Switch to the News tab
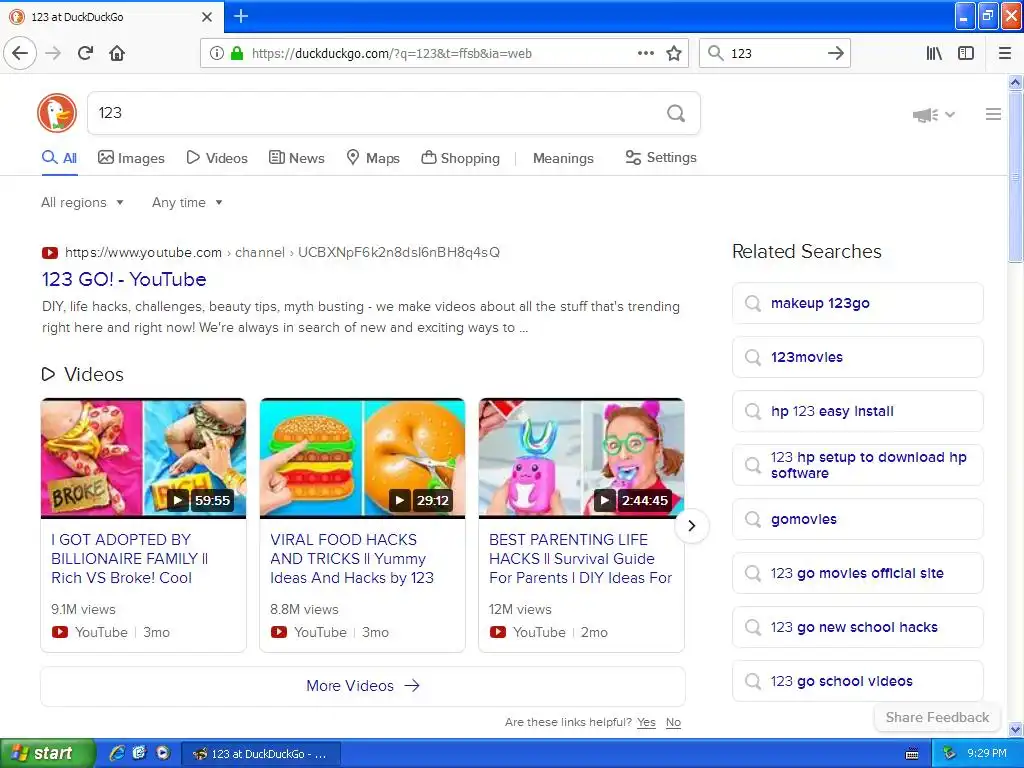 [x=297, y=158]
